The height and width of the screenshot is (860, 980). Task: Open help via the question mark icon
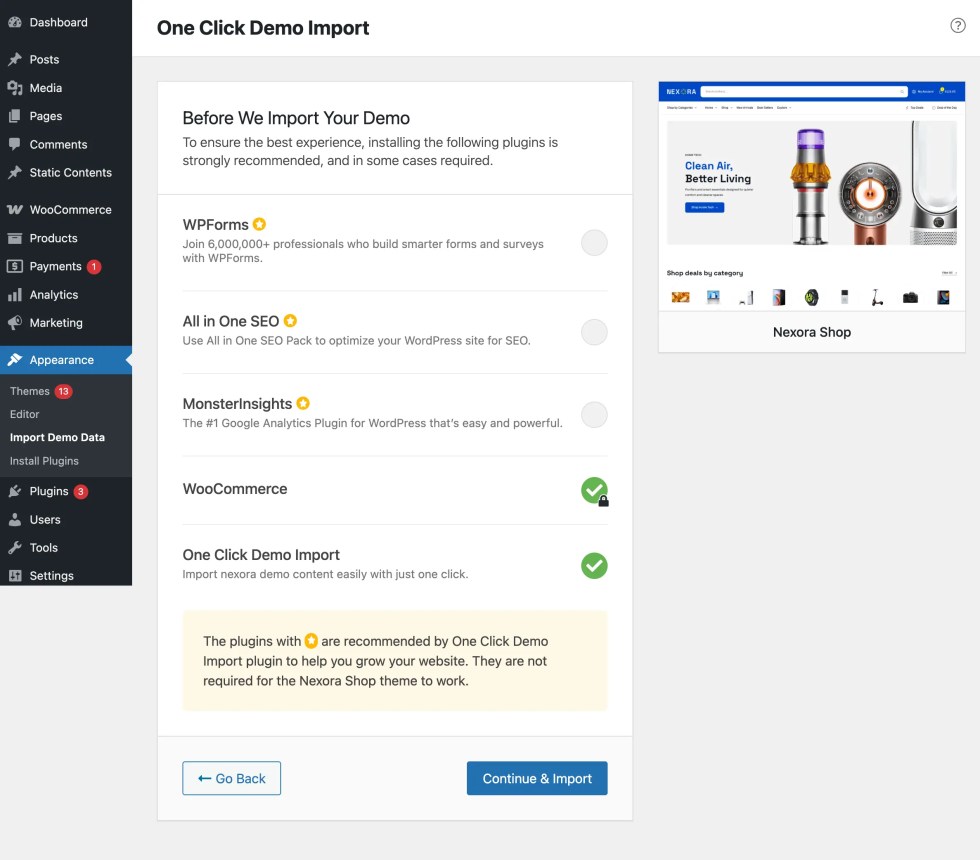pos(958,25)
